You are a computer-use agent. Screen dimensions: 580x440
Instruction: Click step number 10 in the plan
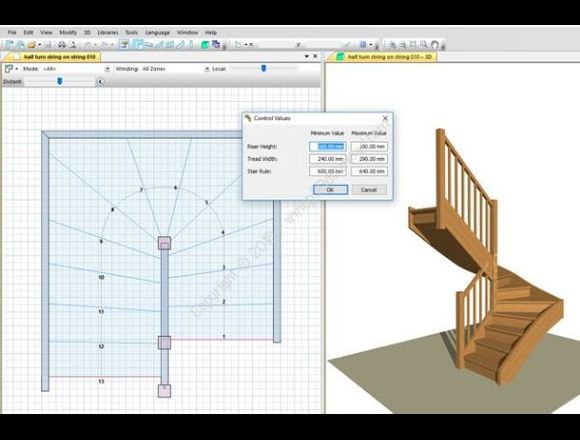point(101,277)
